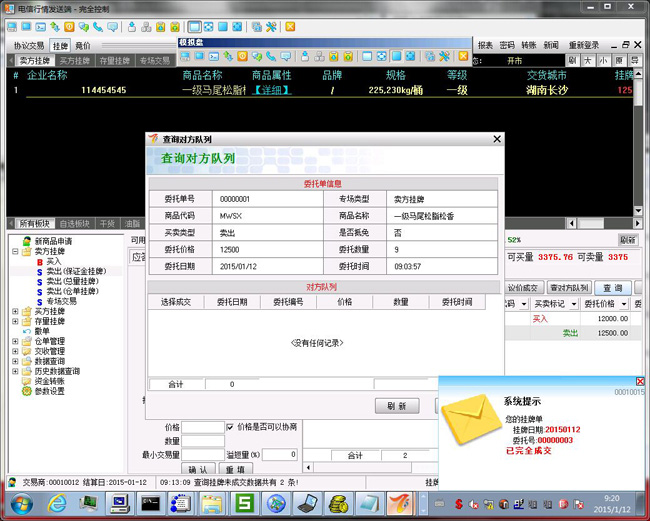Click the 查询 button
This screenshot has height=521, width=650.
tap(613, 288)
